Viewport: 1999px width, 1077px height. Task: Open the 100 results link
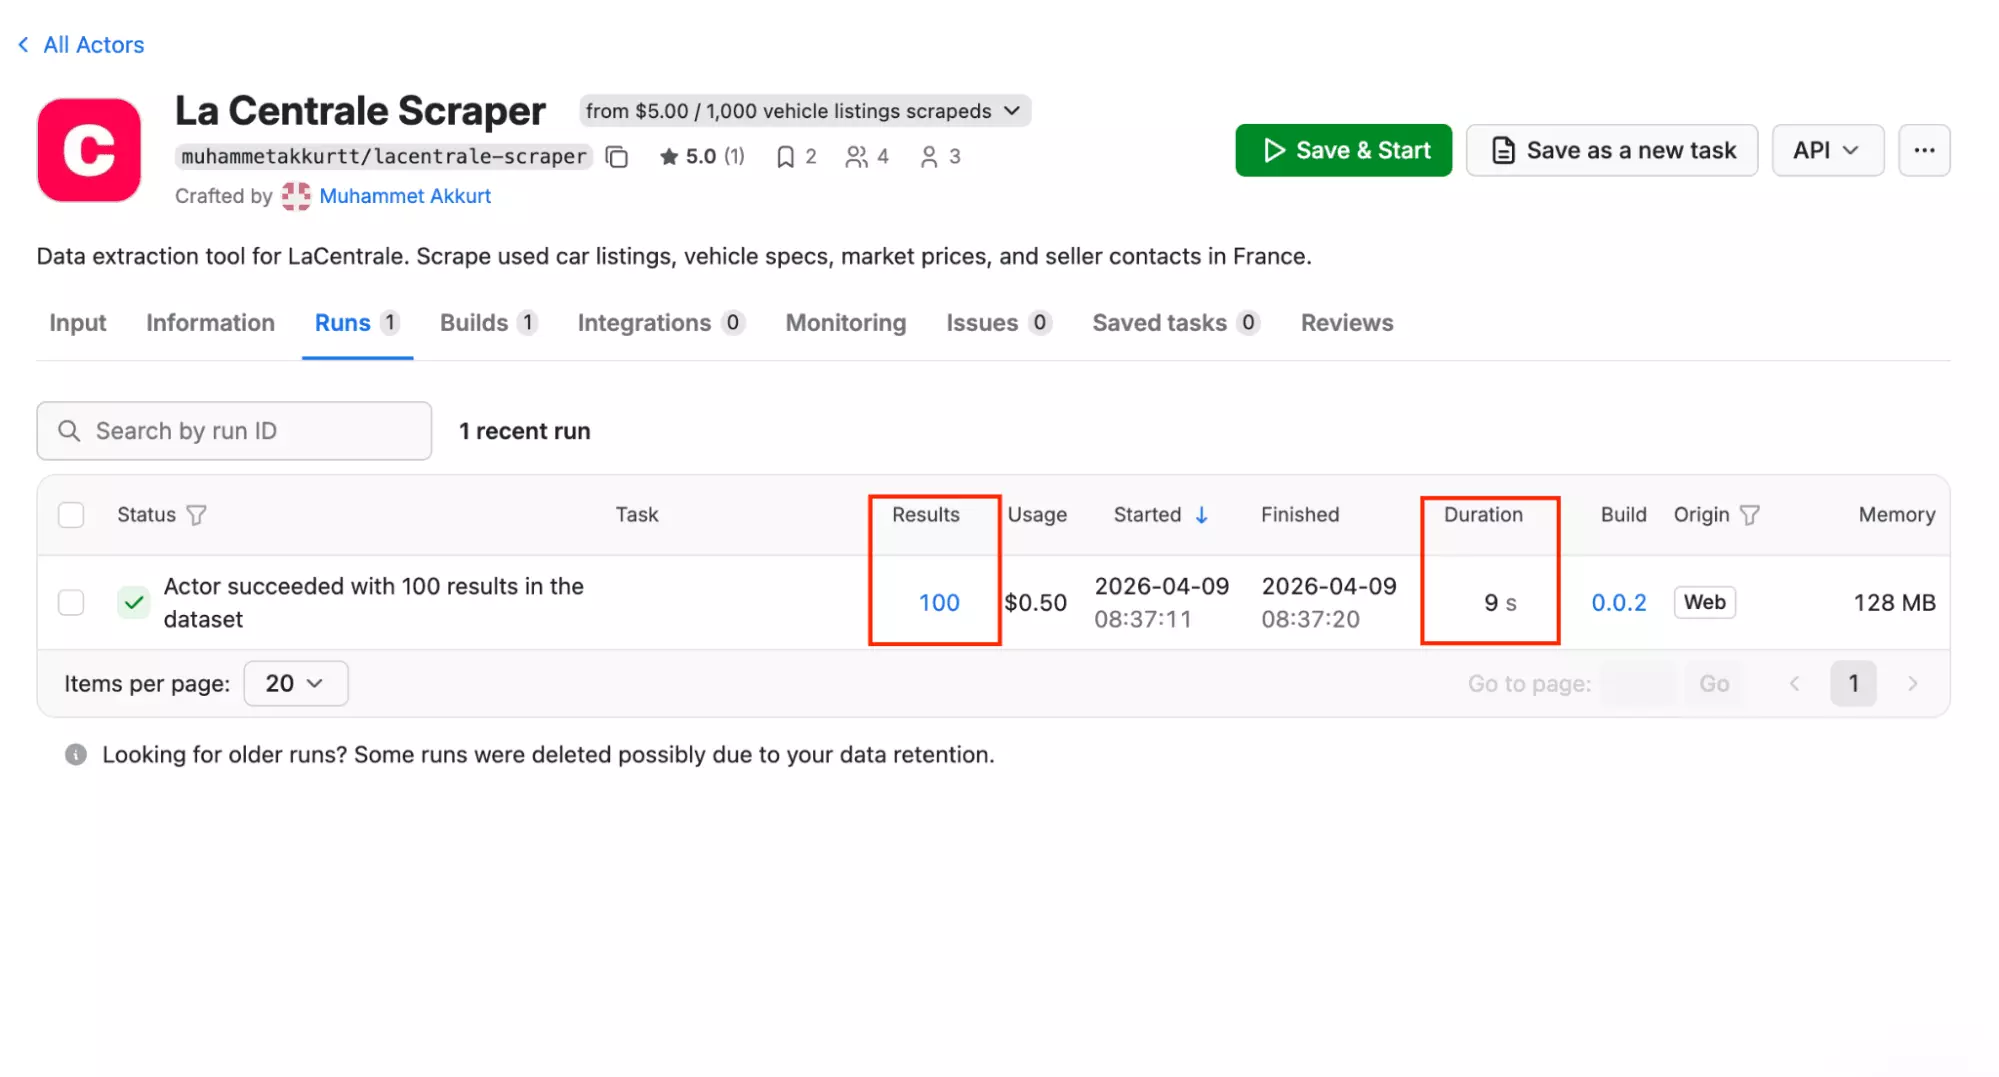939,603
